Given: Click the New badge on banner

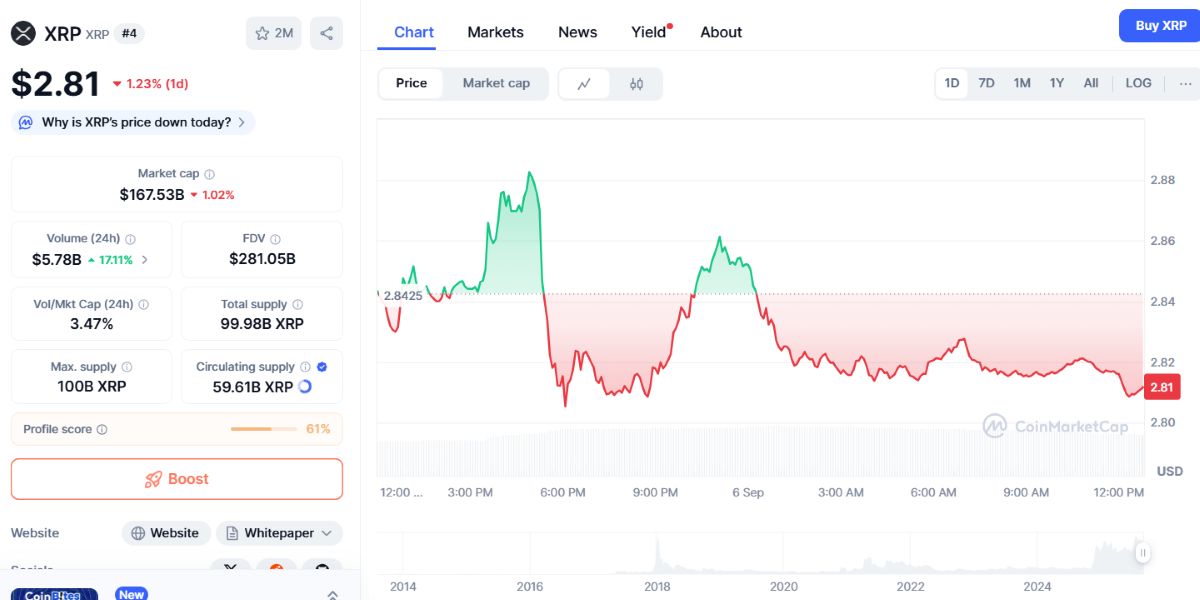Looking at the screenshot, I should pyautogui.click(x=131, y=594).
